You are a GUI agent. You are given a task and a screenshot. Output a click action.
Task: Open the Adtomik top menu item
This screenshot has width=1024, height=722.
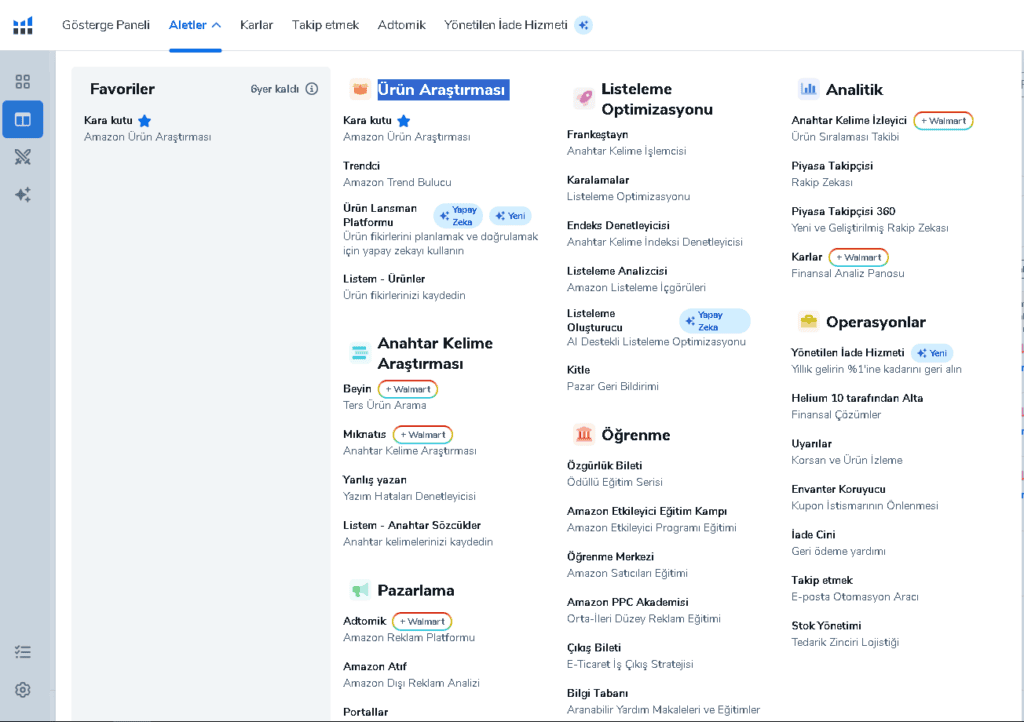coord(402,25)
